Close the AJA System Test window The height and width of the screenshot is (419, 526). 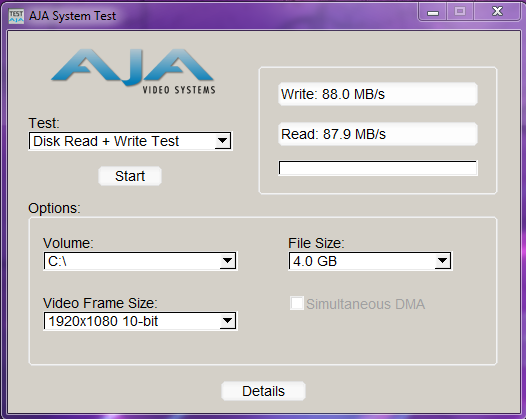pos(497,12)
